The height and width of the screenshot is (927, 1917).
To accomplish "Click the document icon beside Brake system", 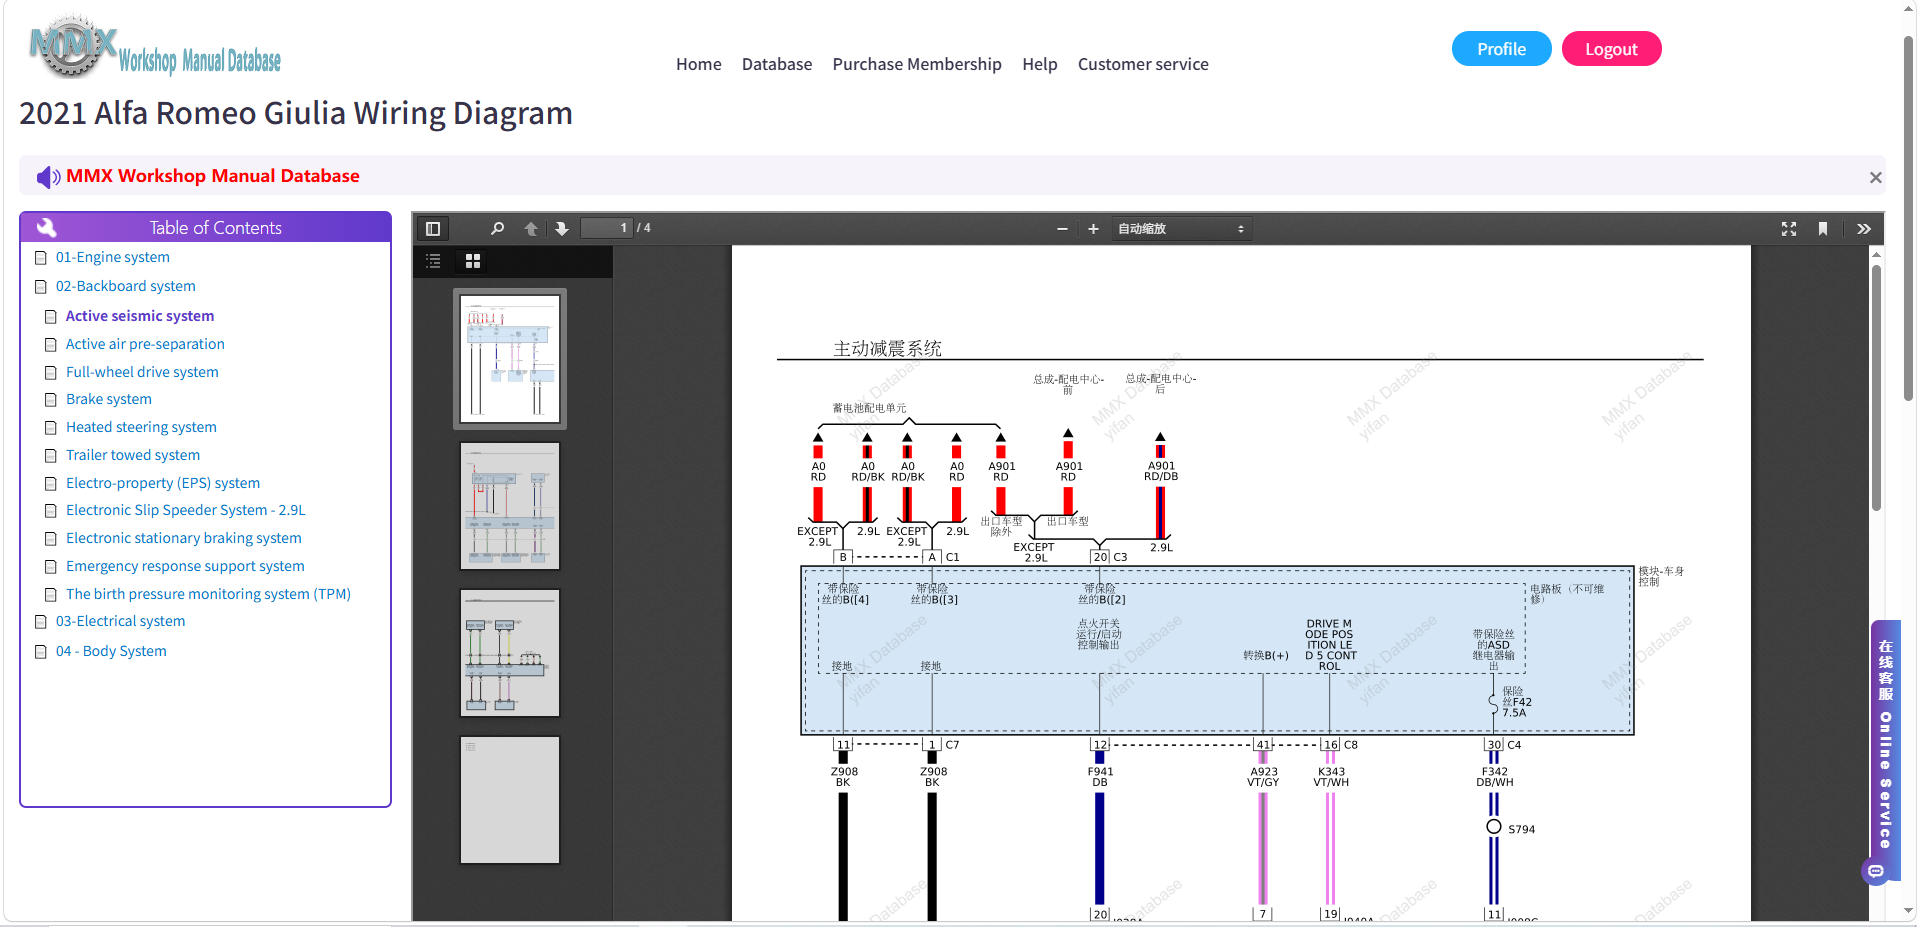I will tap(51, 400).
